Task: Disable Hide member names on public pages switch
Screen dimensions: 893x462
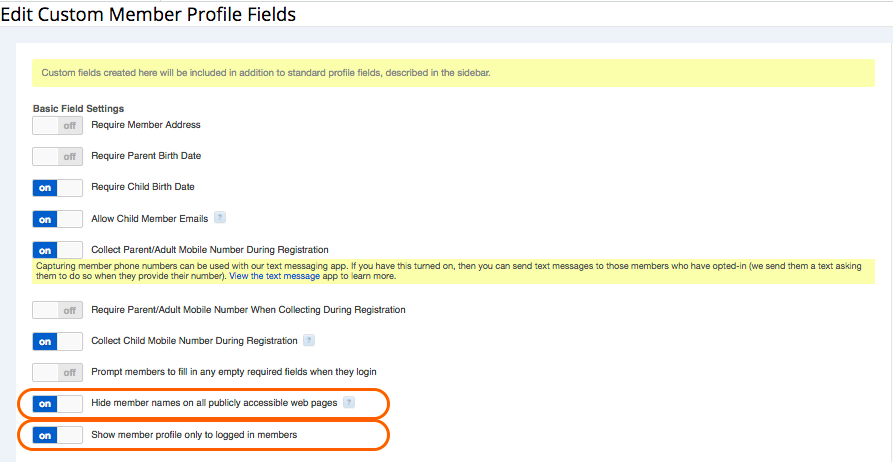Action: (x=58, y=404)
